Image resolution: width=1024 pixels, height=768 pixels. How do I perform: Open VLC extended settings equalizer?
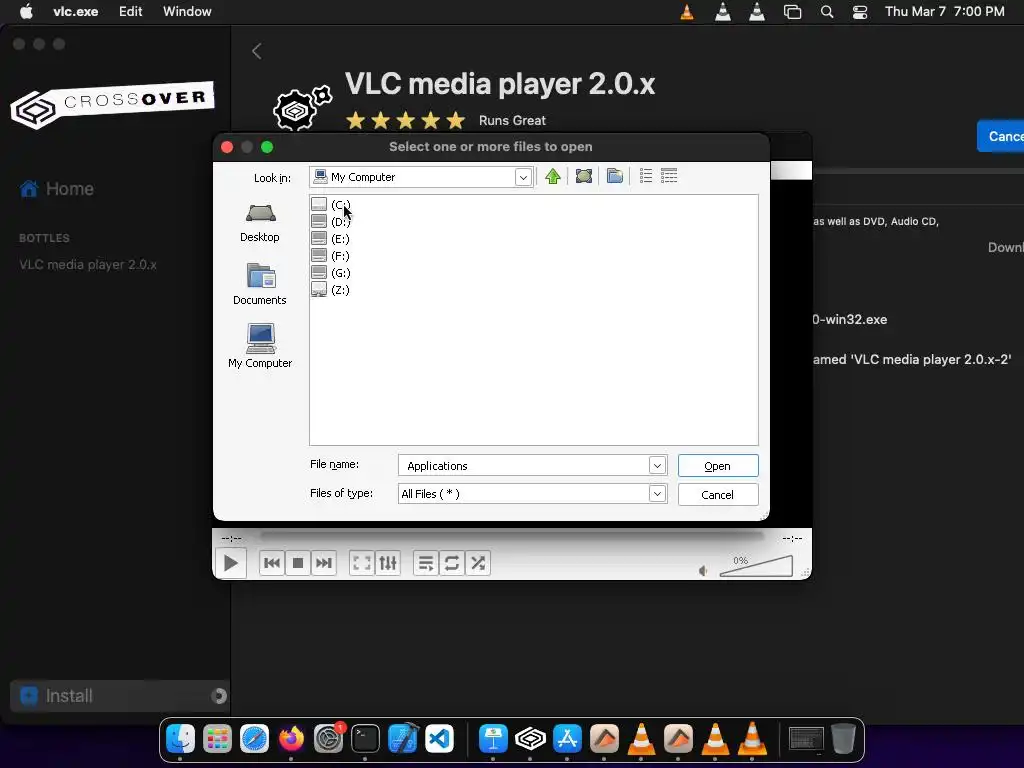pyautogui.click(x=388, y=563)
